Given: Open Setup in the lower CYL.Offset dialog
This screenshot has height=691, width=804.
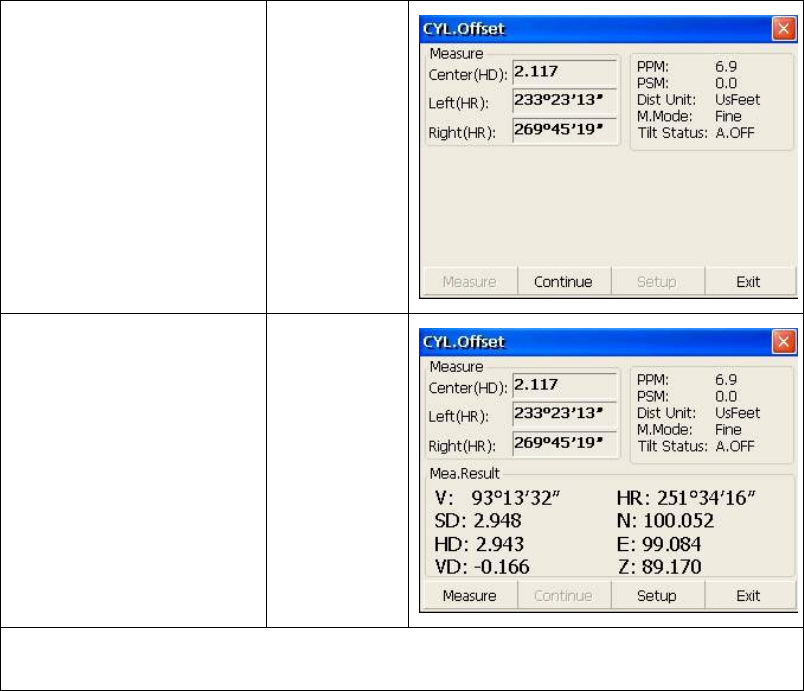Looking at the screenshot, I should (657, 596).
